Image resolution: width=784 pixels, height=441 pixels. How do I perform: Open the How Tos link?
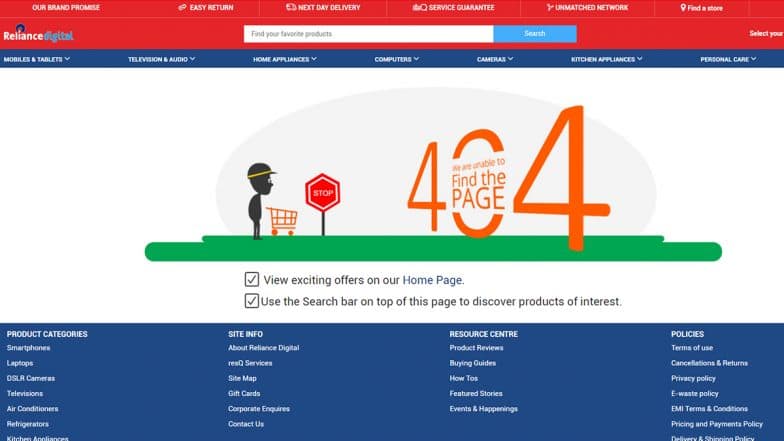pyautogui.click(x=464, y=378)
